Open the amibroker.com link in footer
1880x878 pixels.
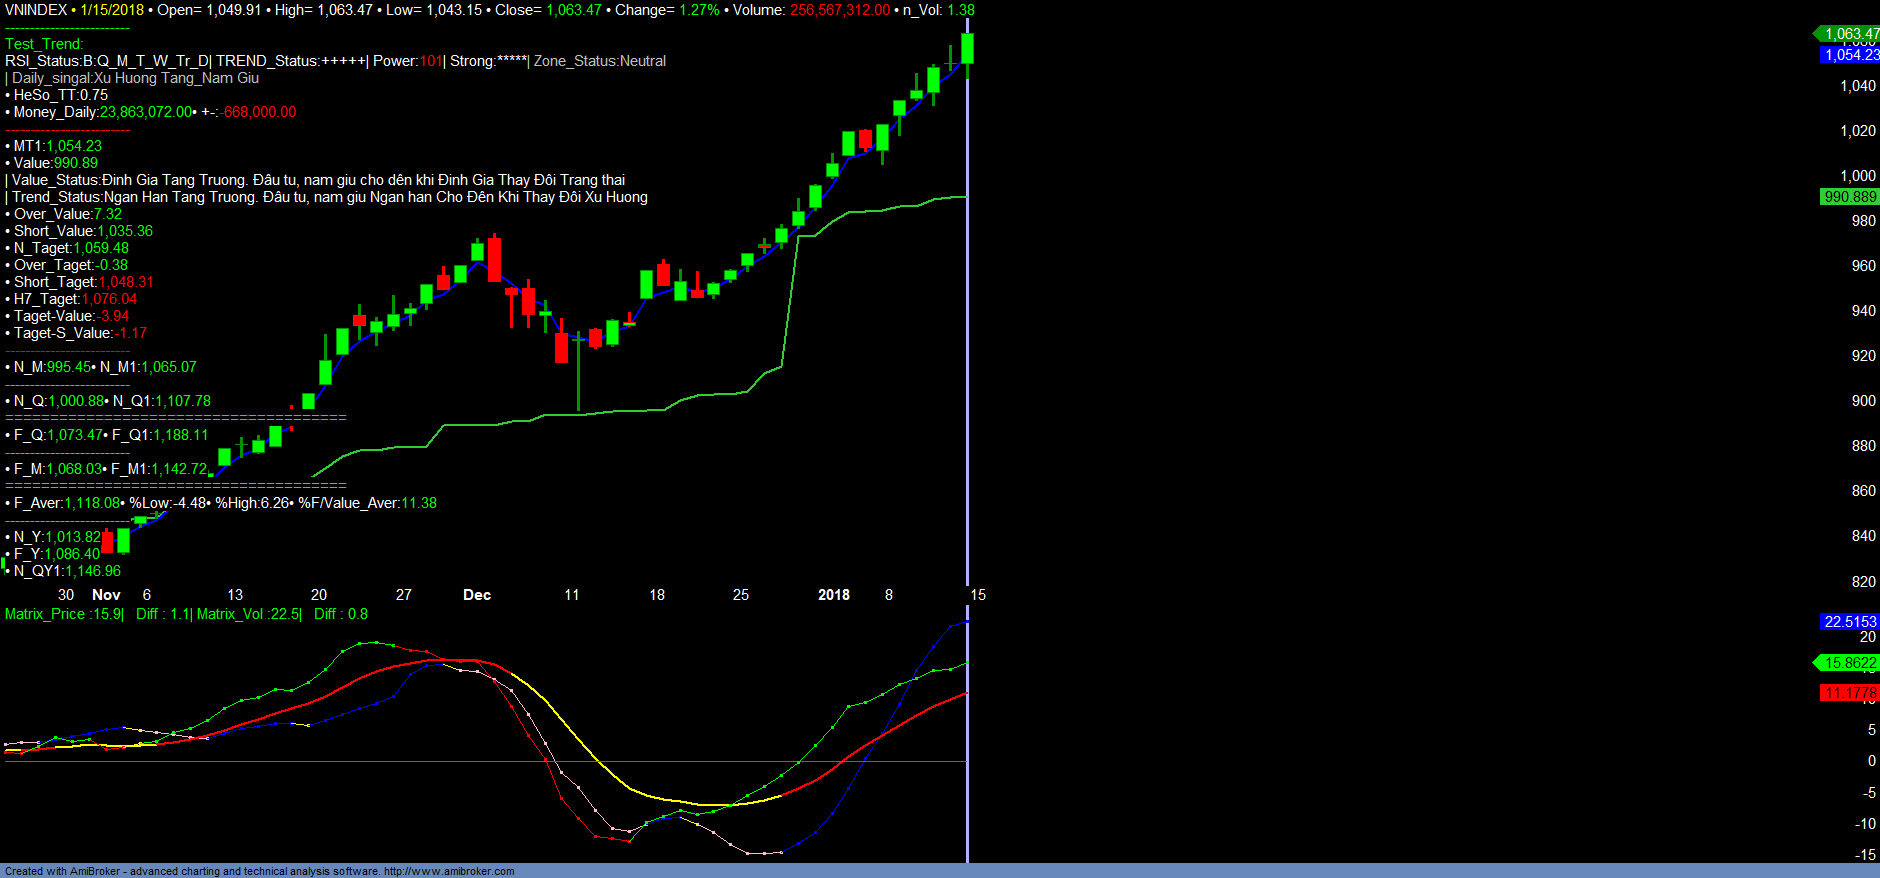[449, 871]
